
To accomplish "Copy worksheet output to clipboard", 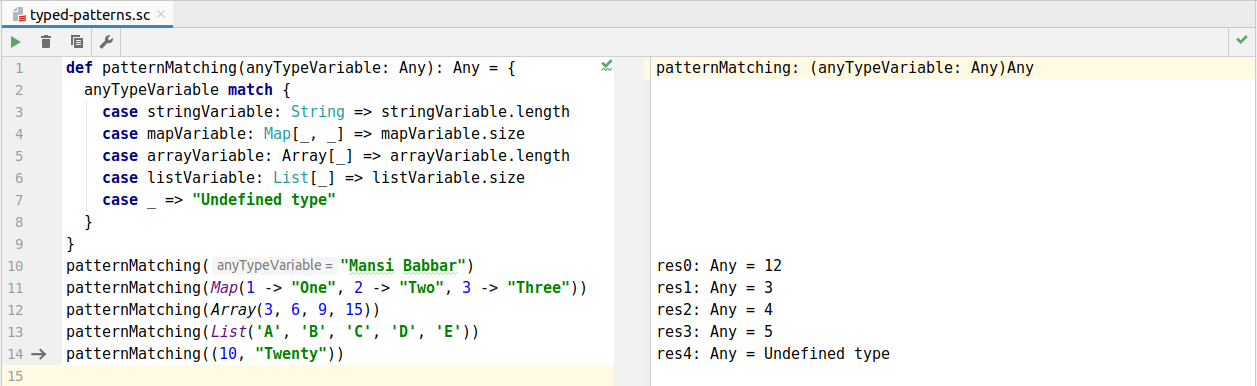I will pyautogui.click(x=76, y=41).
